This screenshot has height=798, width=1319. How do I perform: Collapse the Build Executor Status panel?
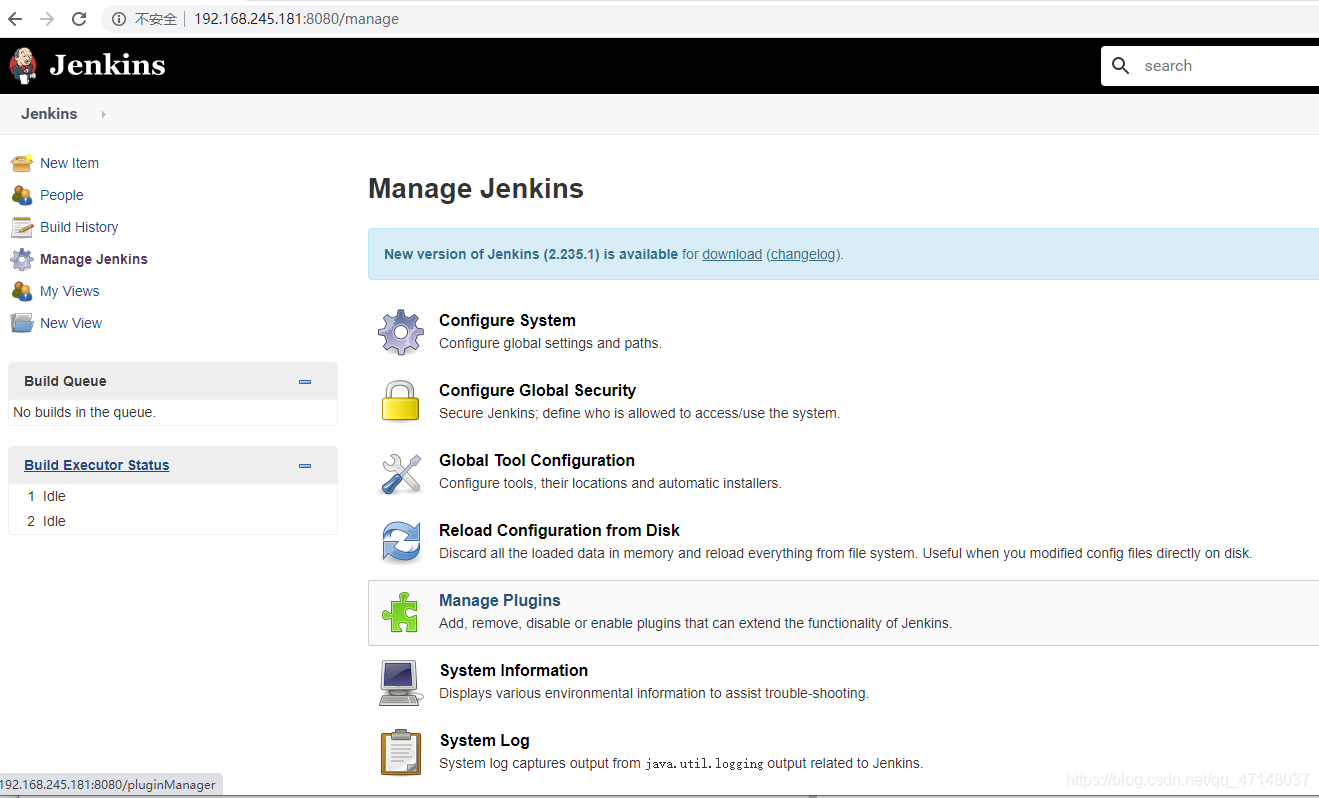pyautogui.click(x=305, y=465)
